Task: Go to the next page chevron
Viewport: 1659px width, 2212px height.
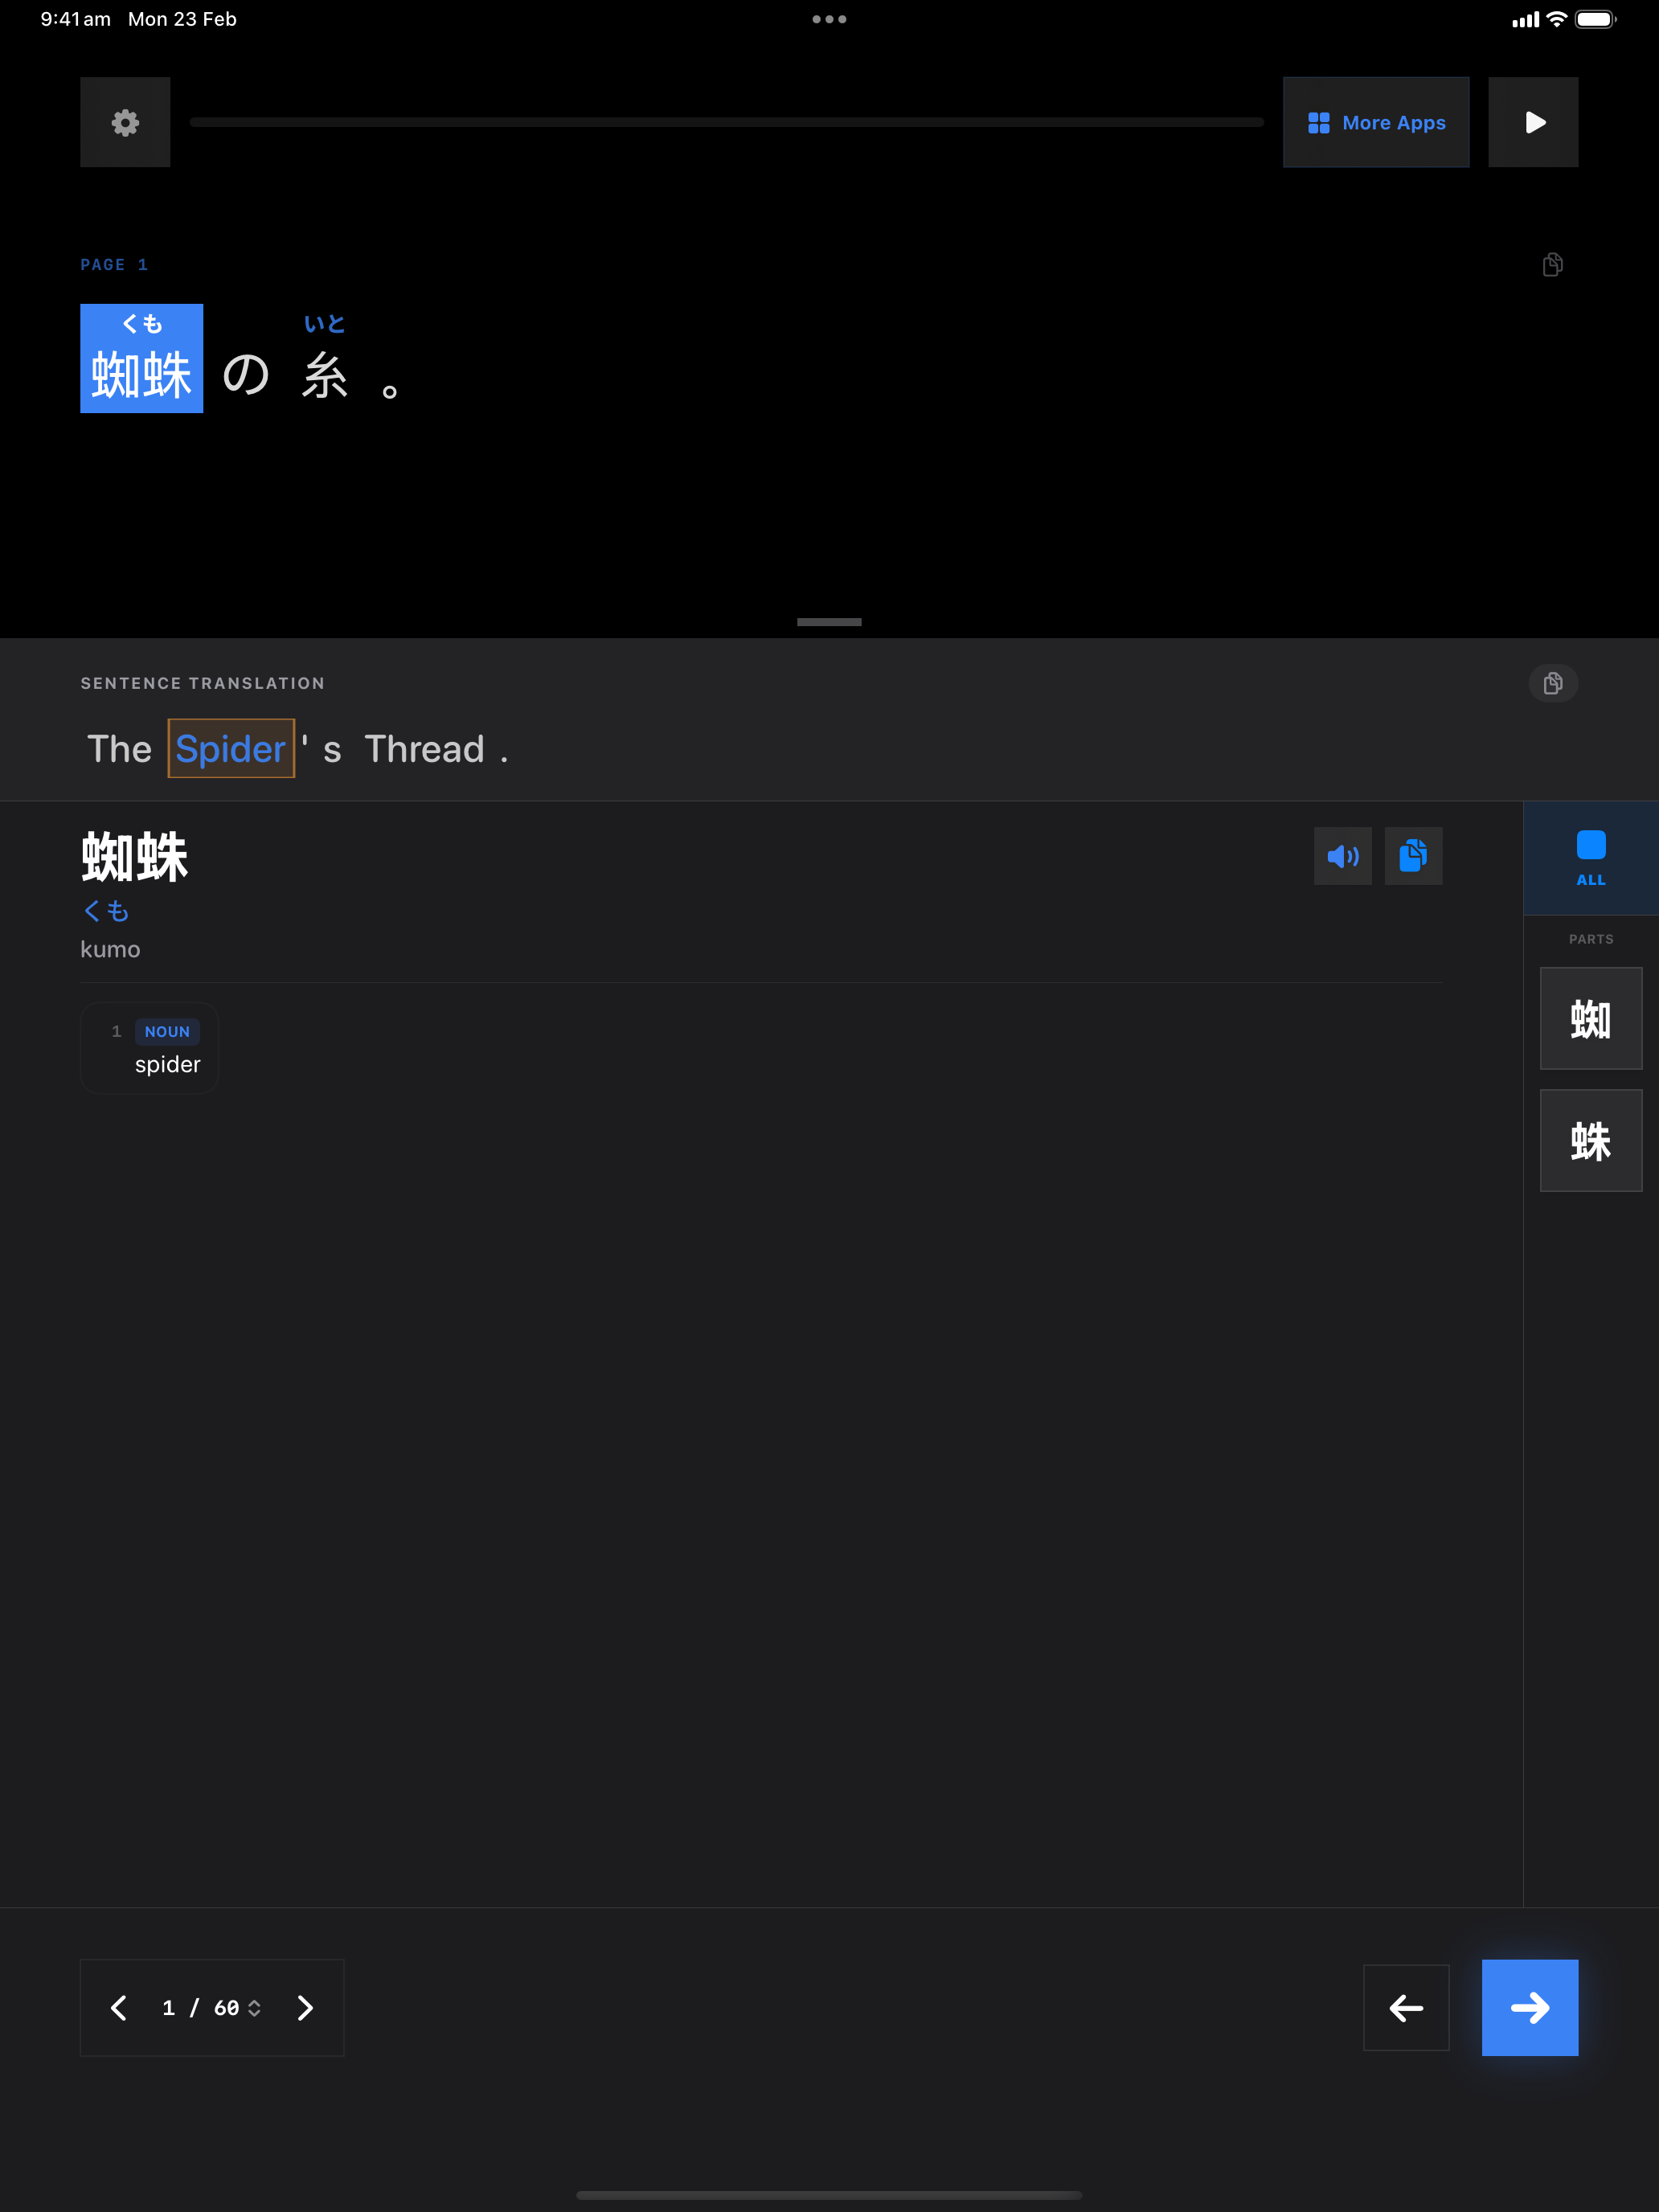Action: point(305,2008)
